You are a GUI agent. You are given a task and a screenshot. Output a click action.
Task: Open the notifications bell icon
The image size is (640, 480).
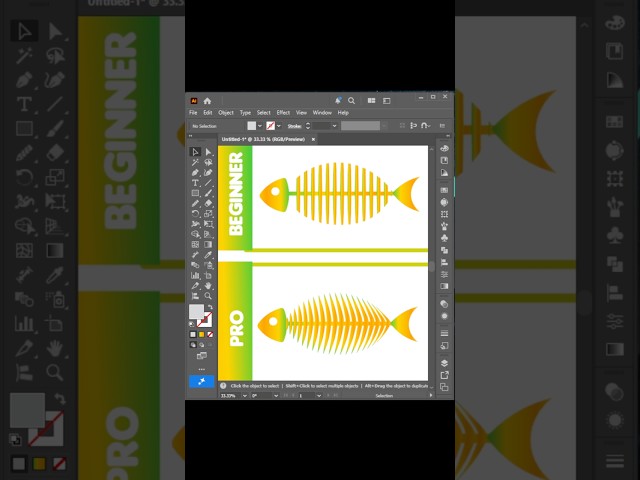(338, 100)
